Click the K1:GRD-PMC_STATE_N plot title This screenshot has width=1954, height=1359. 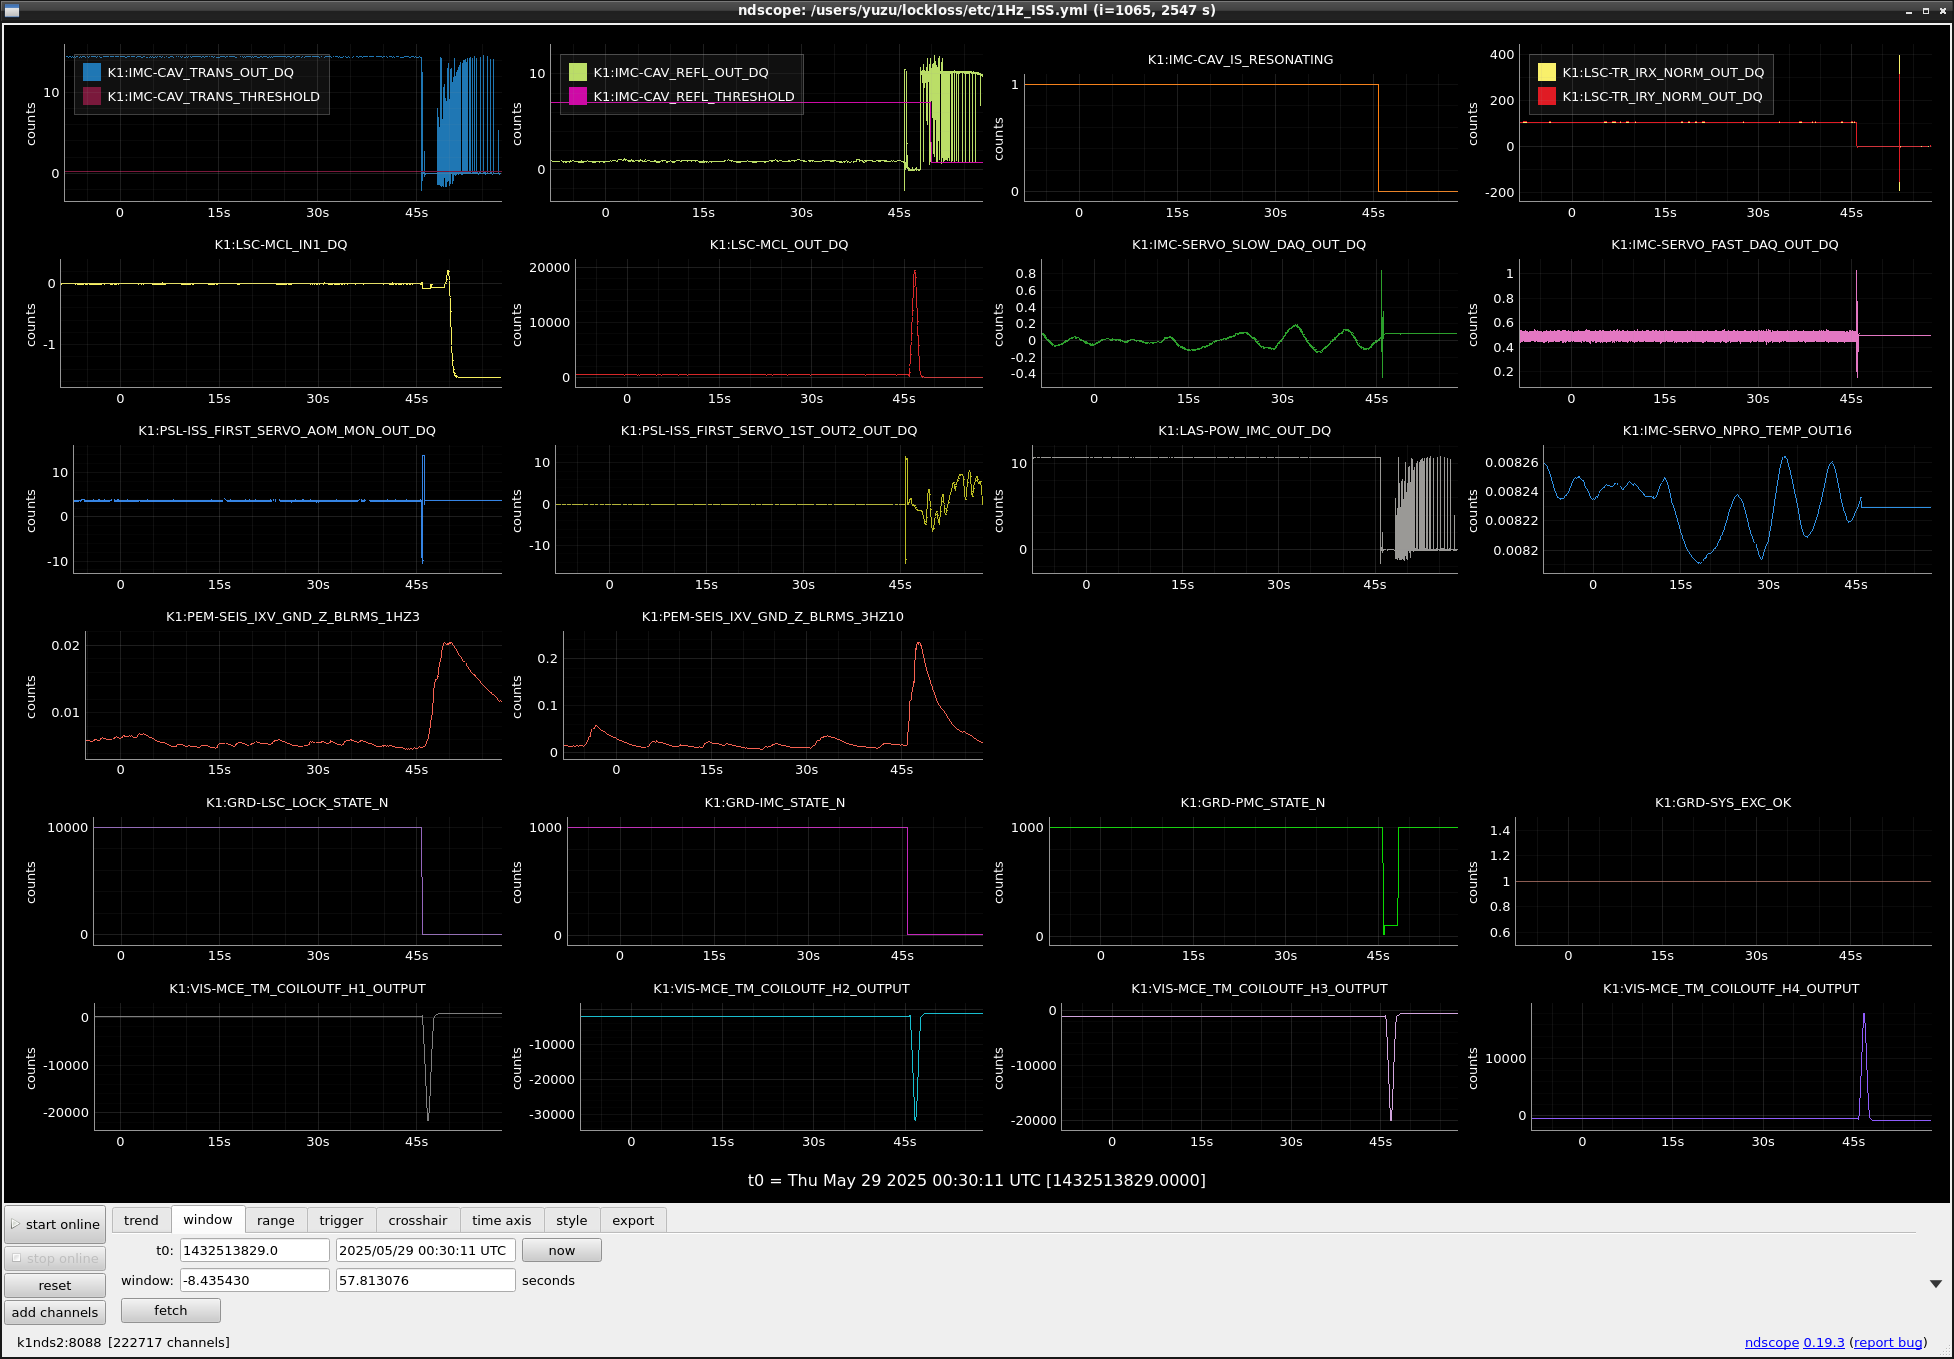click(x=1253, y=802)
